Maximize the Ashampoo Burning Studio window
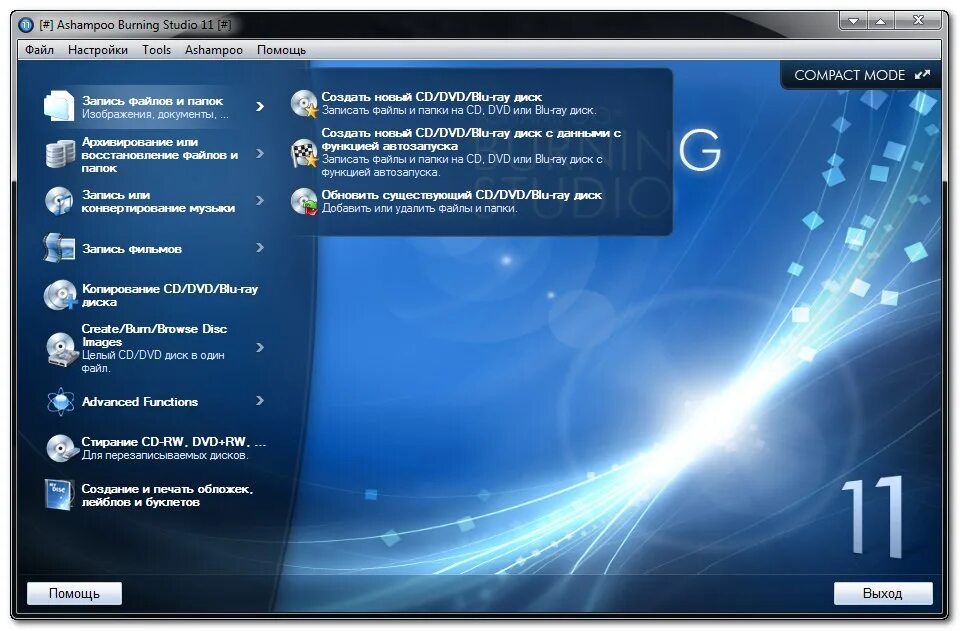The width and height of the screenshot is (960, 631). point(880,21)
